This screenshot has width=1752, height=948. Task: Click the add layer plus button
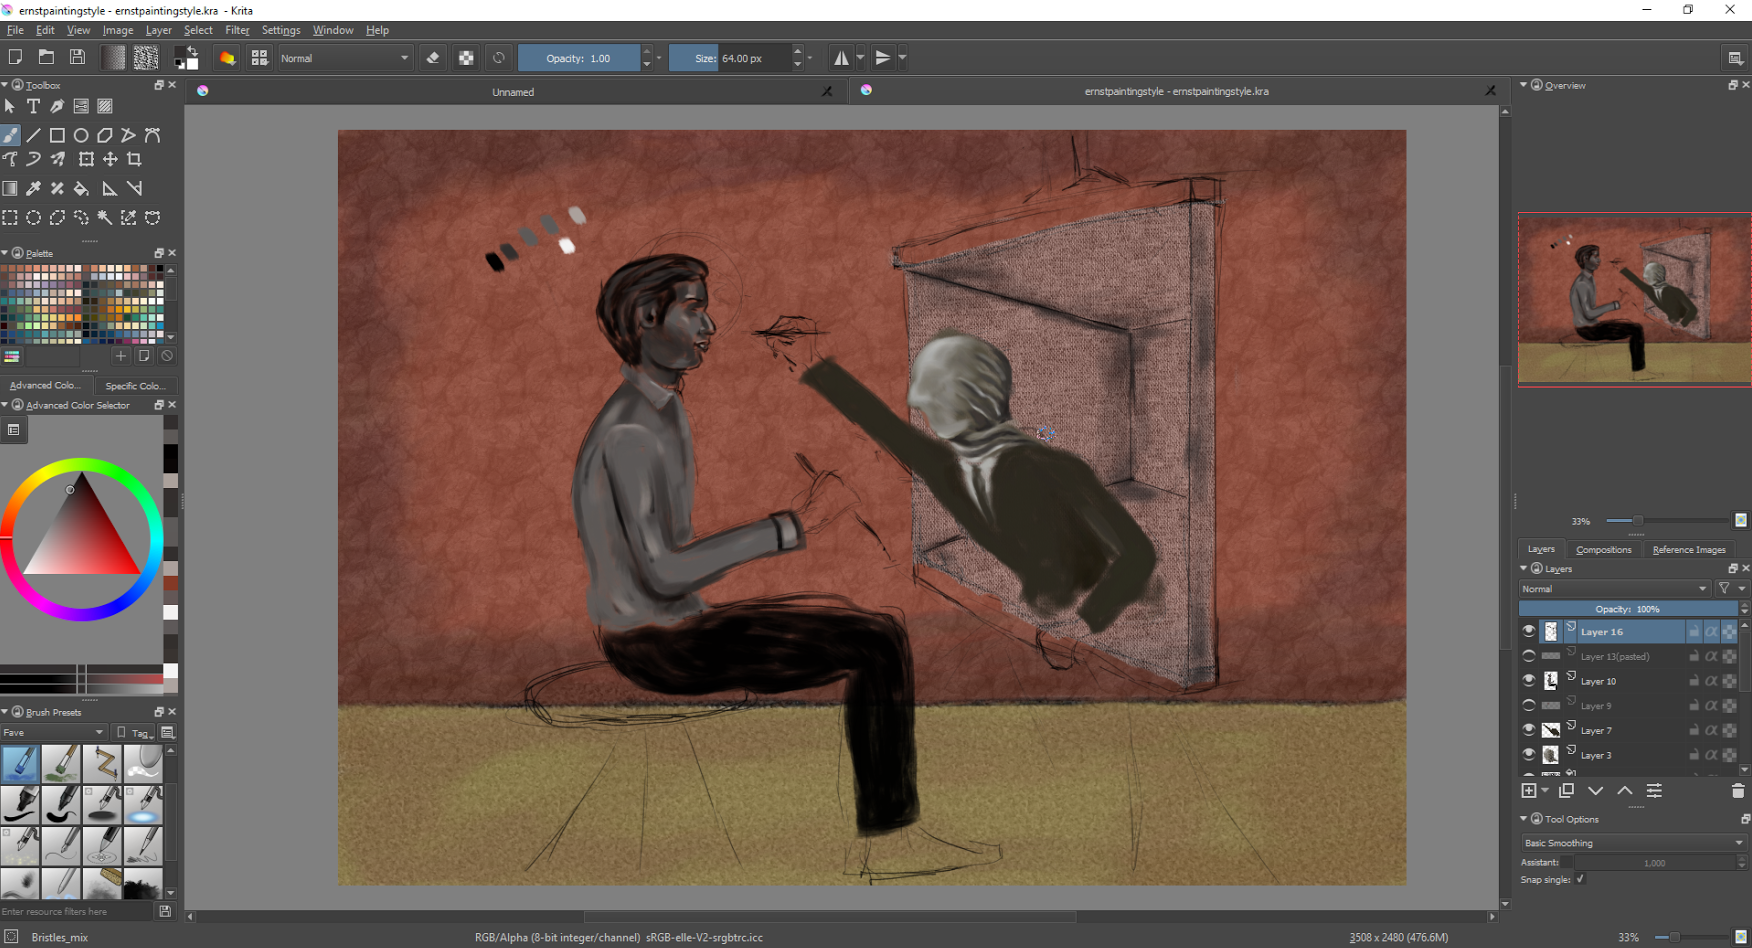[x=1529, y=791]
